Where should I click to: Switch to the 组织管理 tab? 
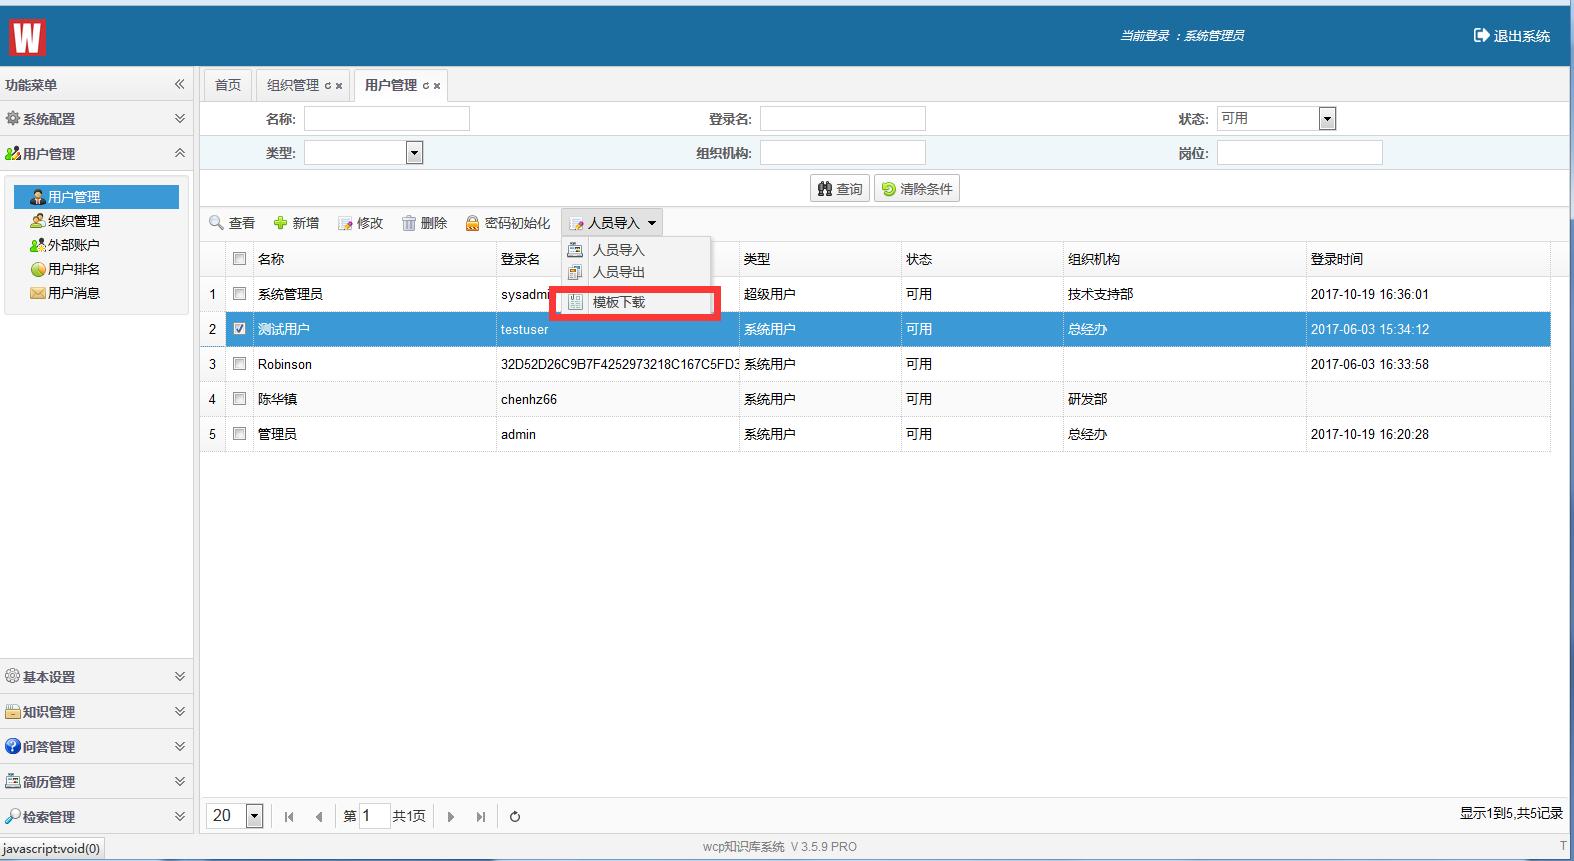coord(293,85)
